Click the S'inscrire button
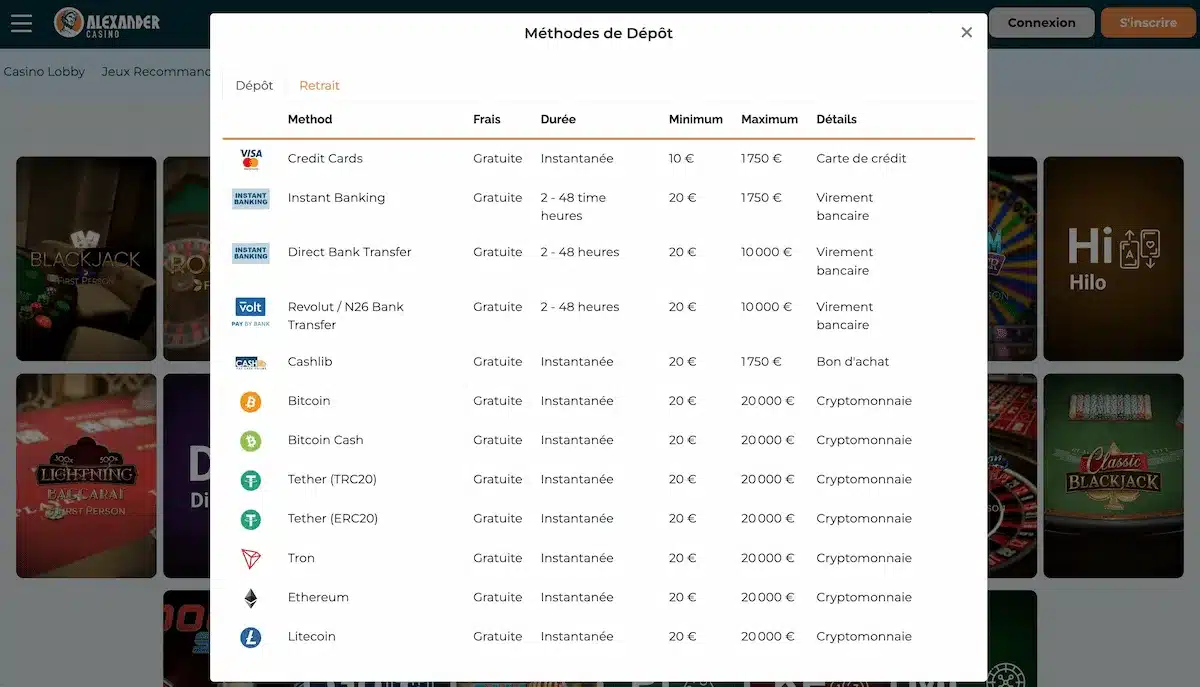Image resolution: width=1200 pixels, height=687 pixels. pos(1148,23)
